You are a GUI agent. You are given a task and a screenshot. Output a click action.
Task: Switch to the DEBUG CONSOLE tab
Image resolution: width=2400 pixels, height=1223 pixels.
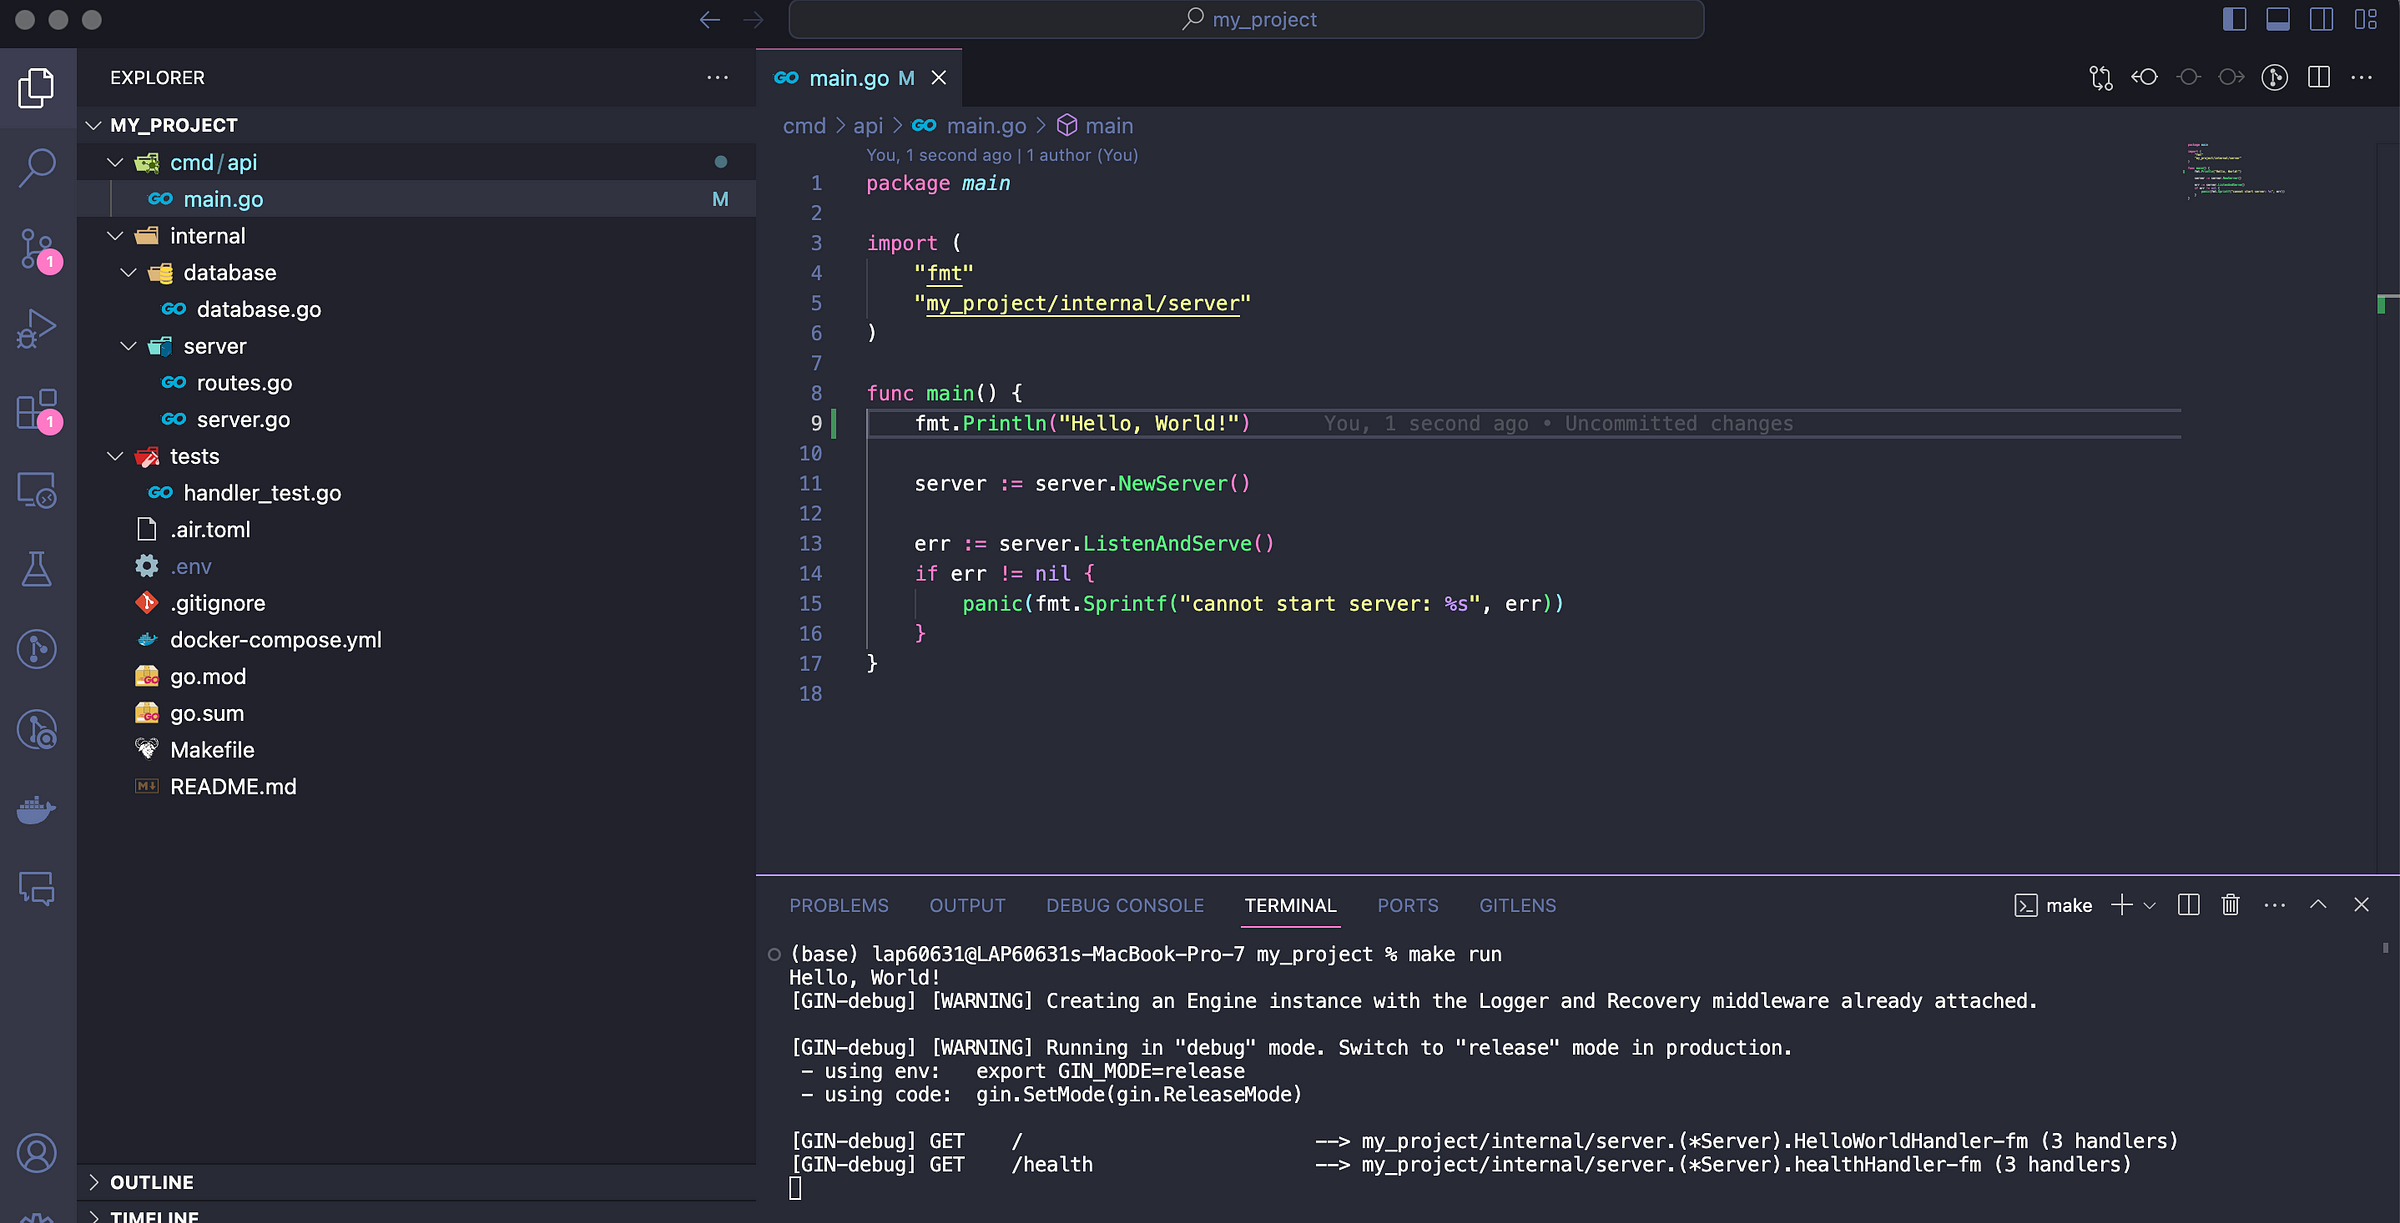pos(1124,905)
